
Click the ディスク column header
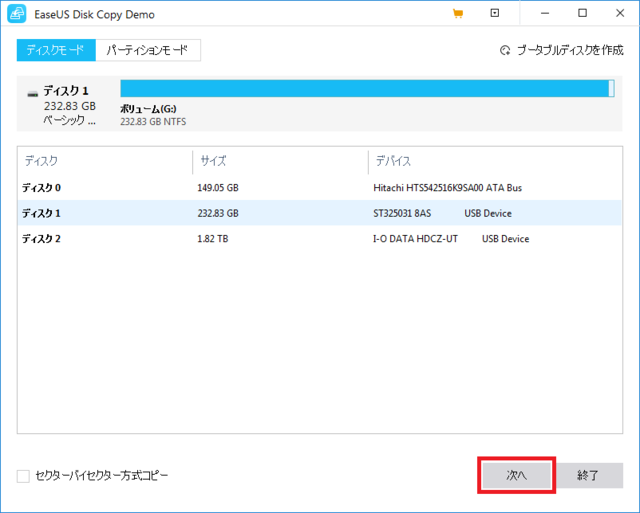tap(41, 161)
